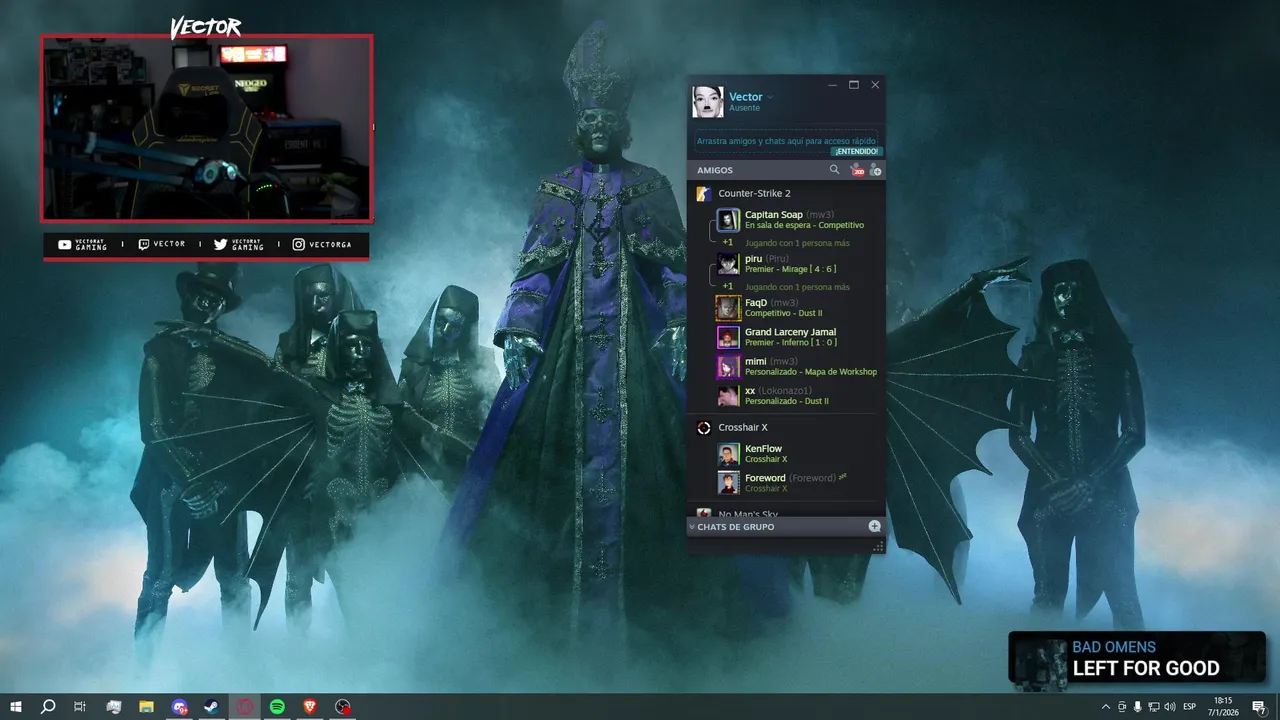Click the add a friend icon
Viewport: 1280px width, 720px height.
point(875,170)
